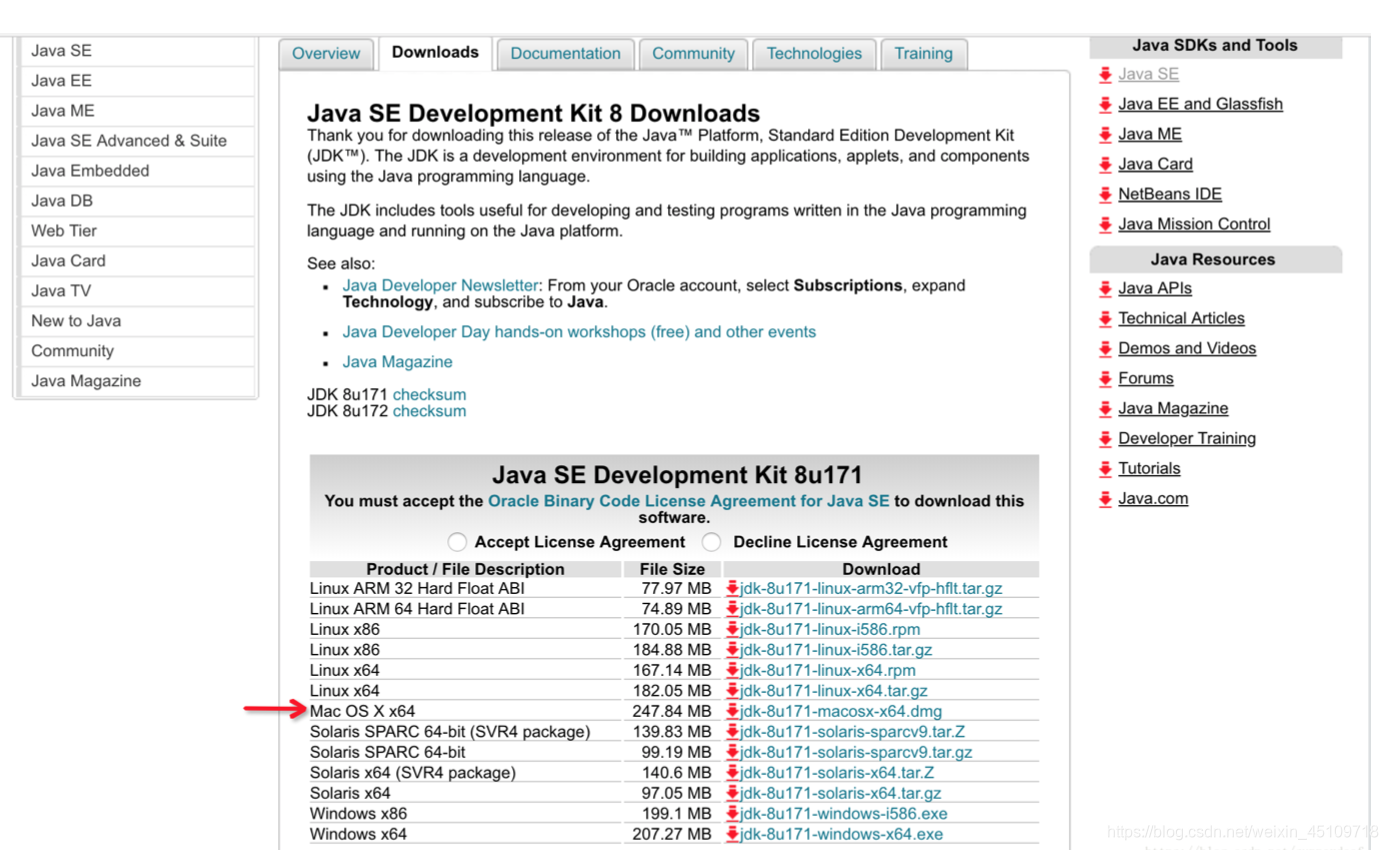
Task: Click the '207.27 MB' file size cell
Action: [x=673, y=834]
